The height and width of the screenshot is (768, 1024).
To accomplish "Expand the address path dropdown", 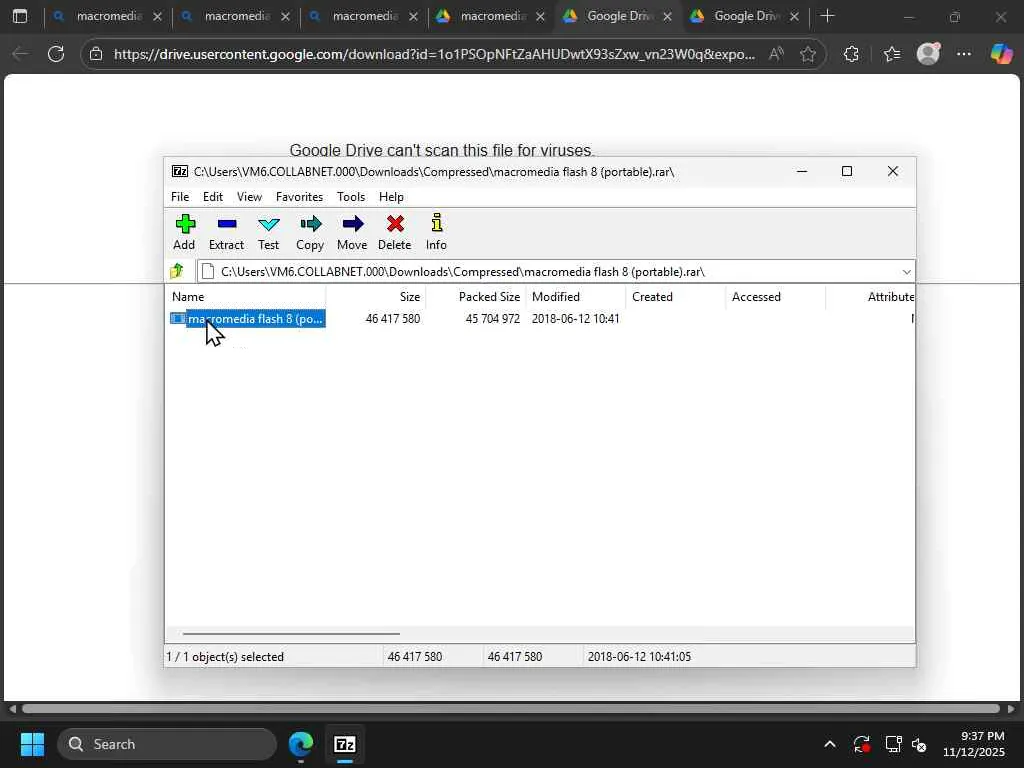I will coord(906,272).
